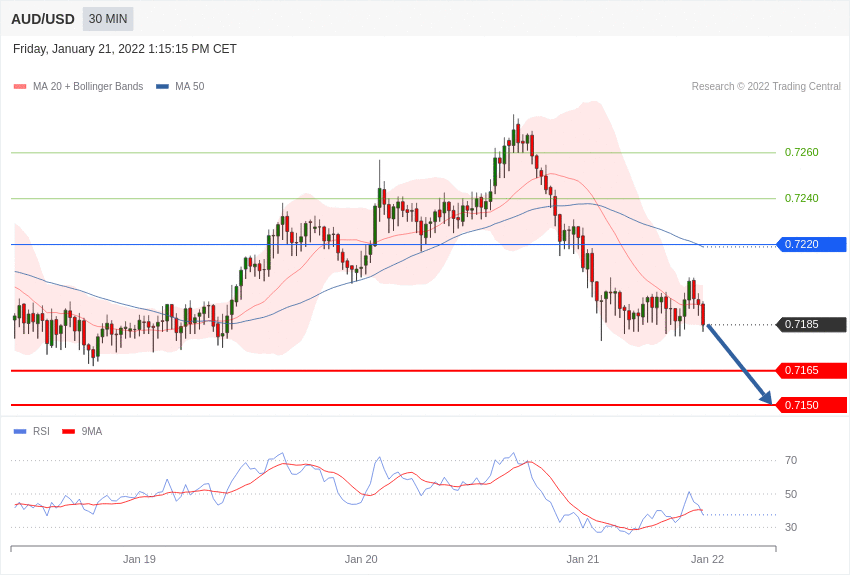
Task: Click the blue 0.7220 pivot price tag
Action: (x=812, y=244)
